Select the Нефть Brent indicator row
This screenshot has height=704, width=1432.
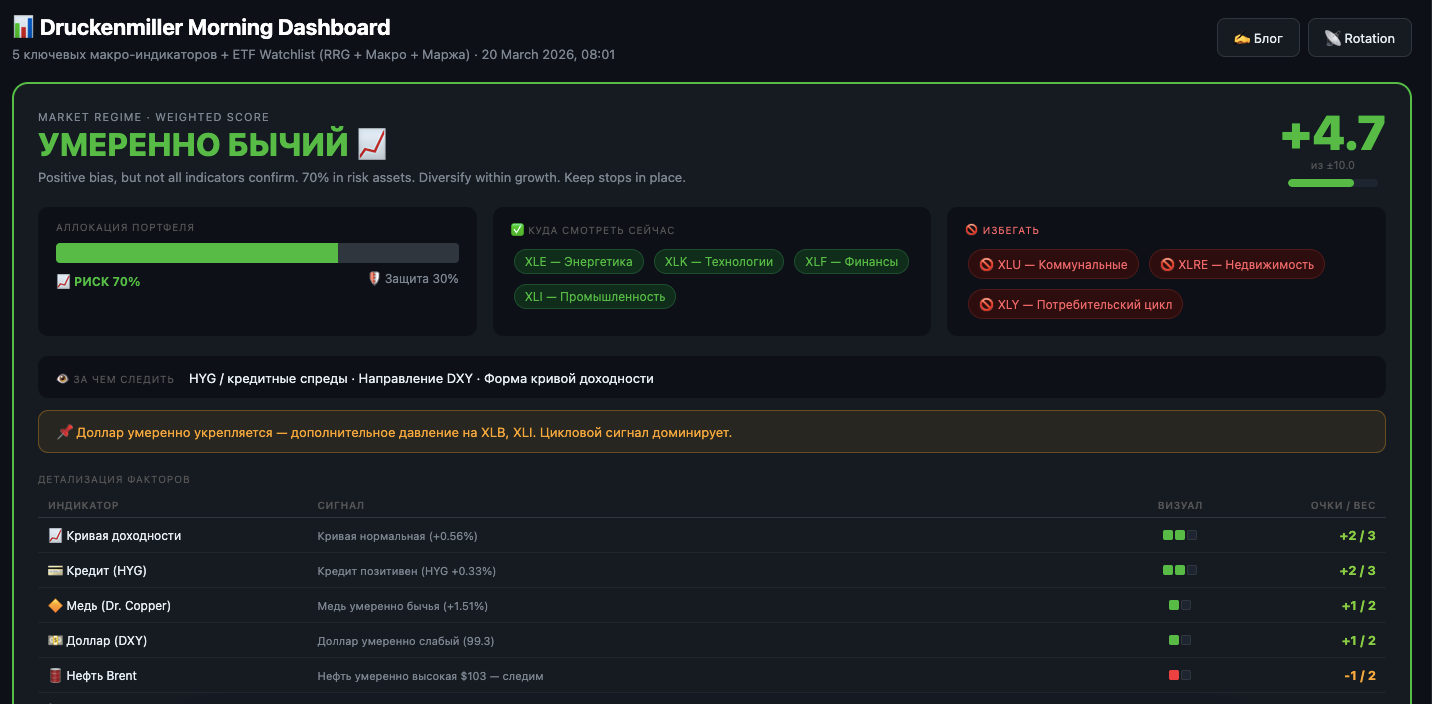point(712,676)
